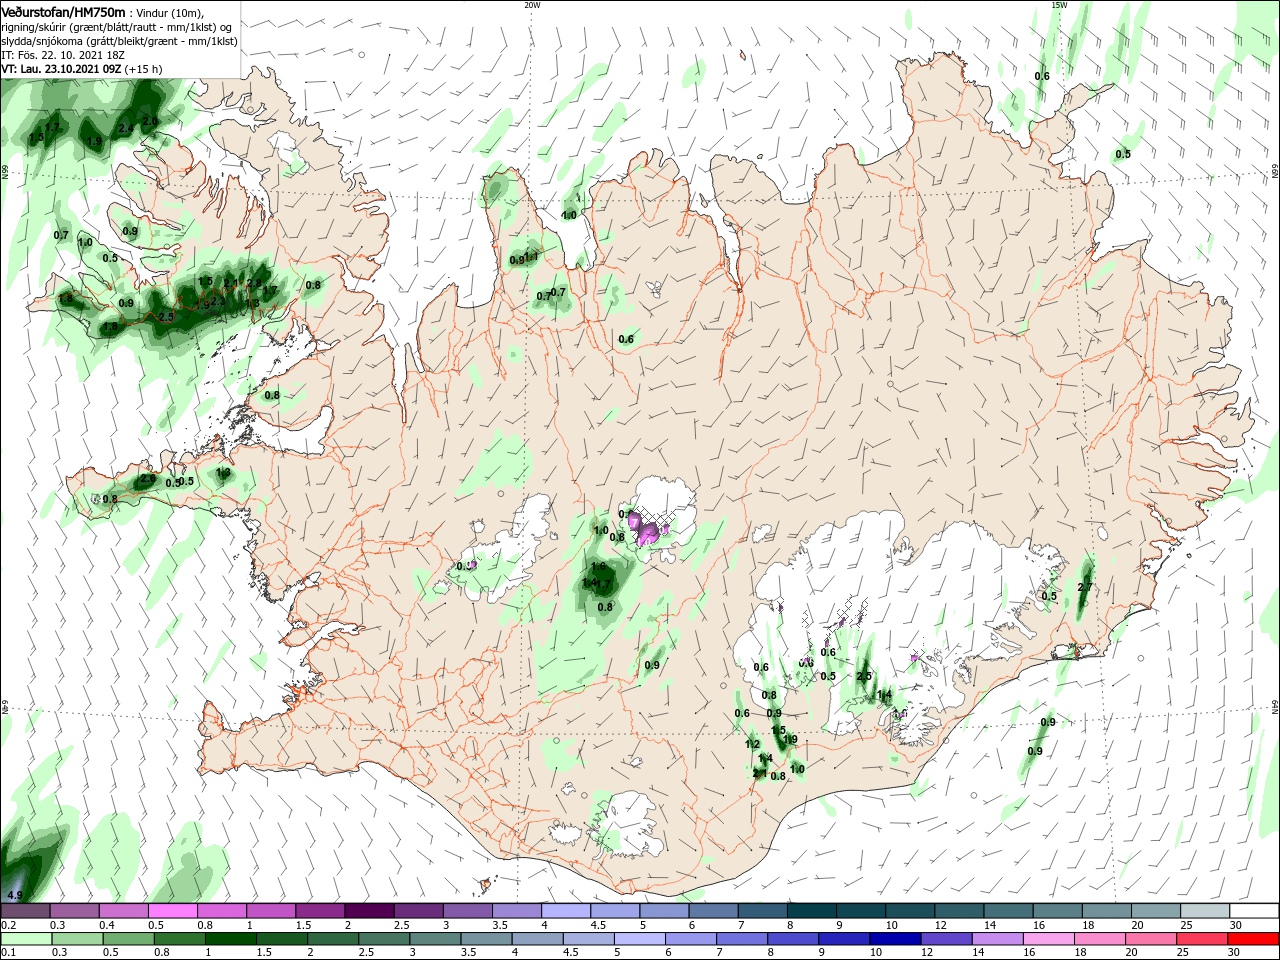
Task: Select the grey-blue 4 rain legend swatch
Action: [x=538, y=939]
